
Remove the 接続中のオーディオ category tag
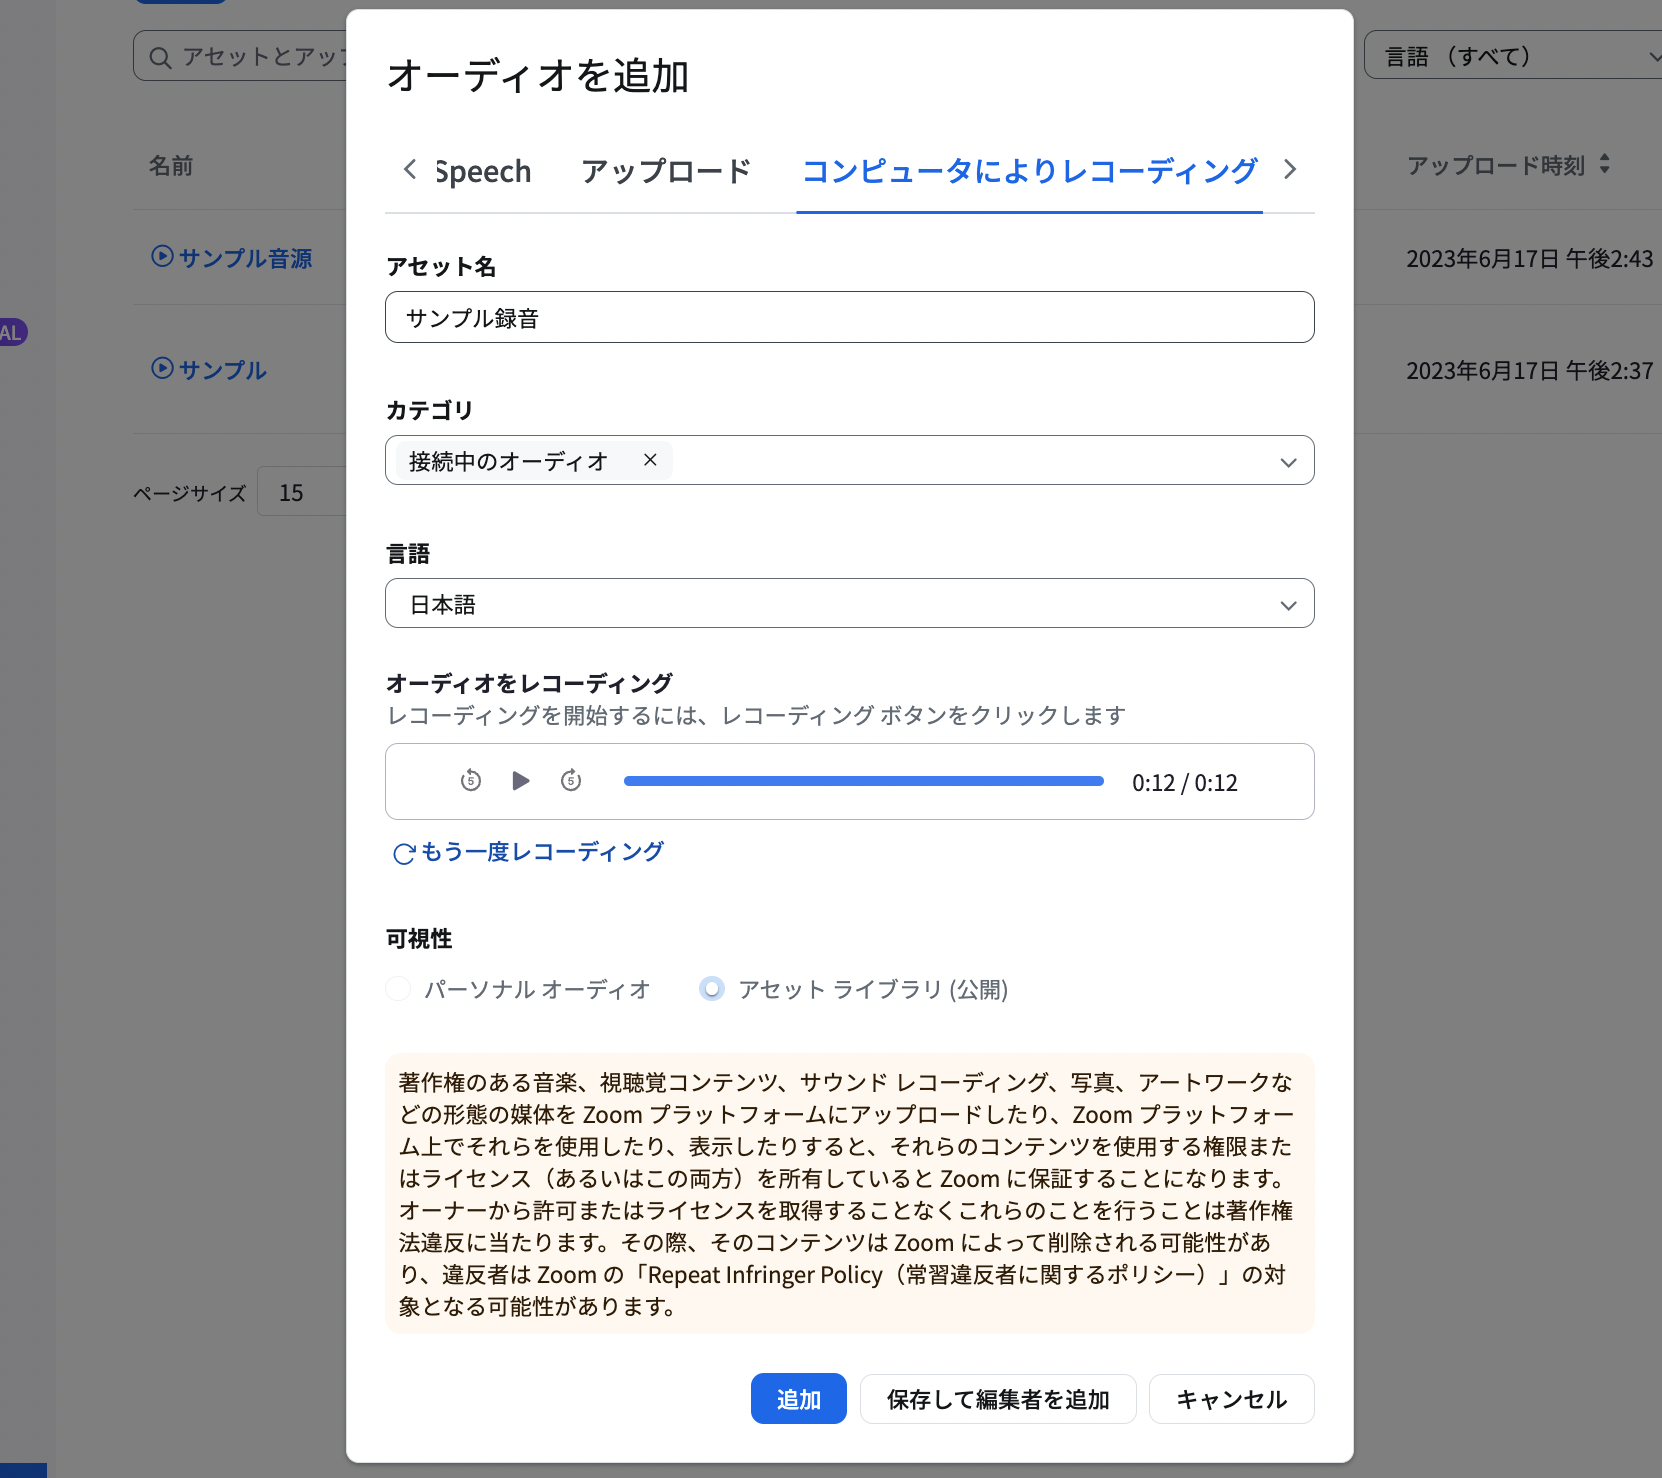click(650, 460)
